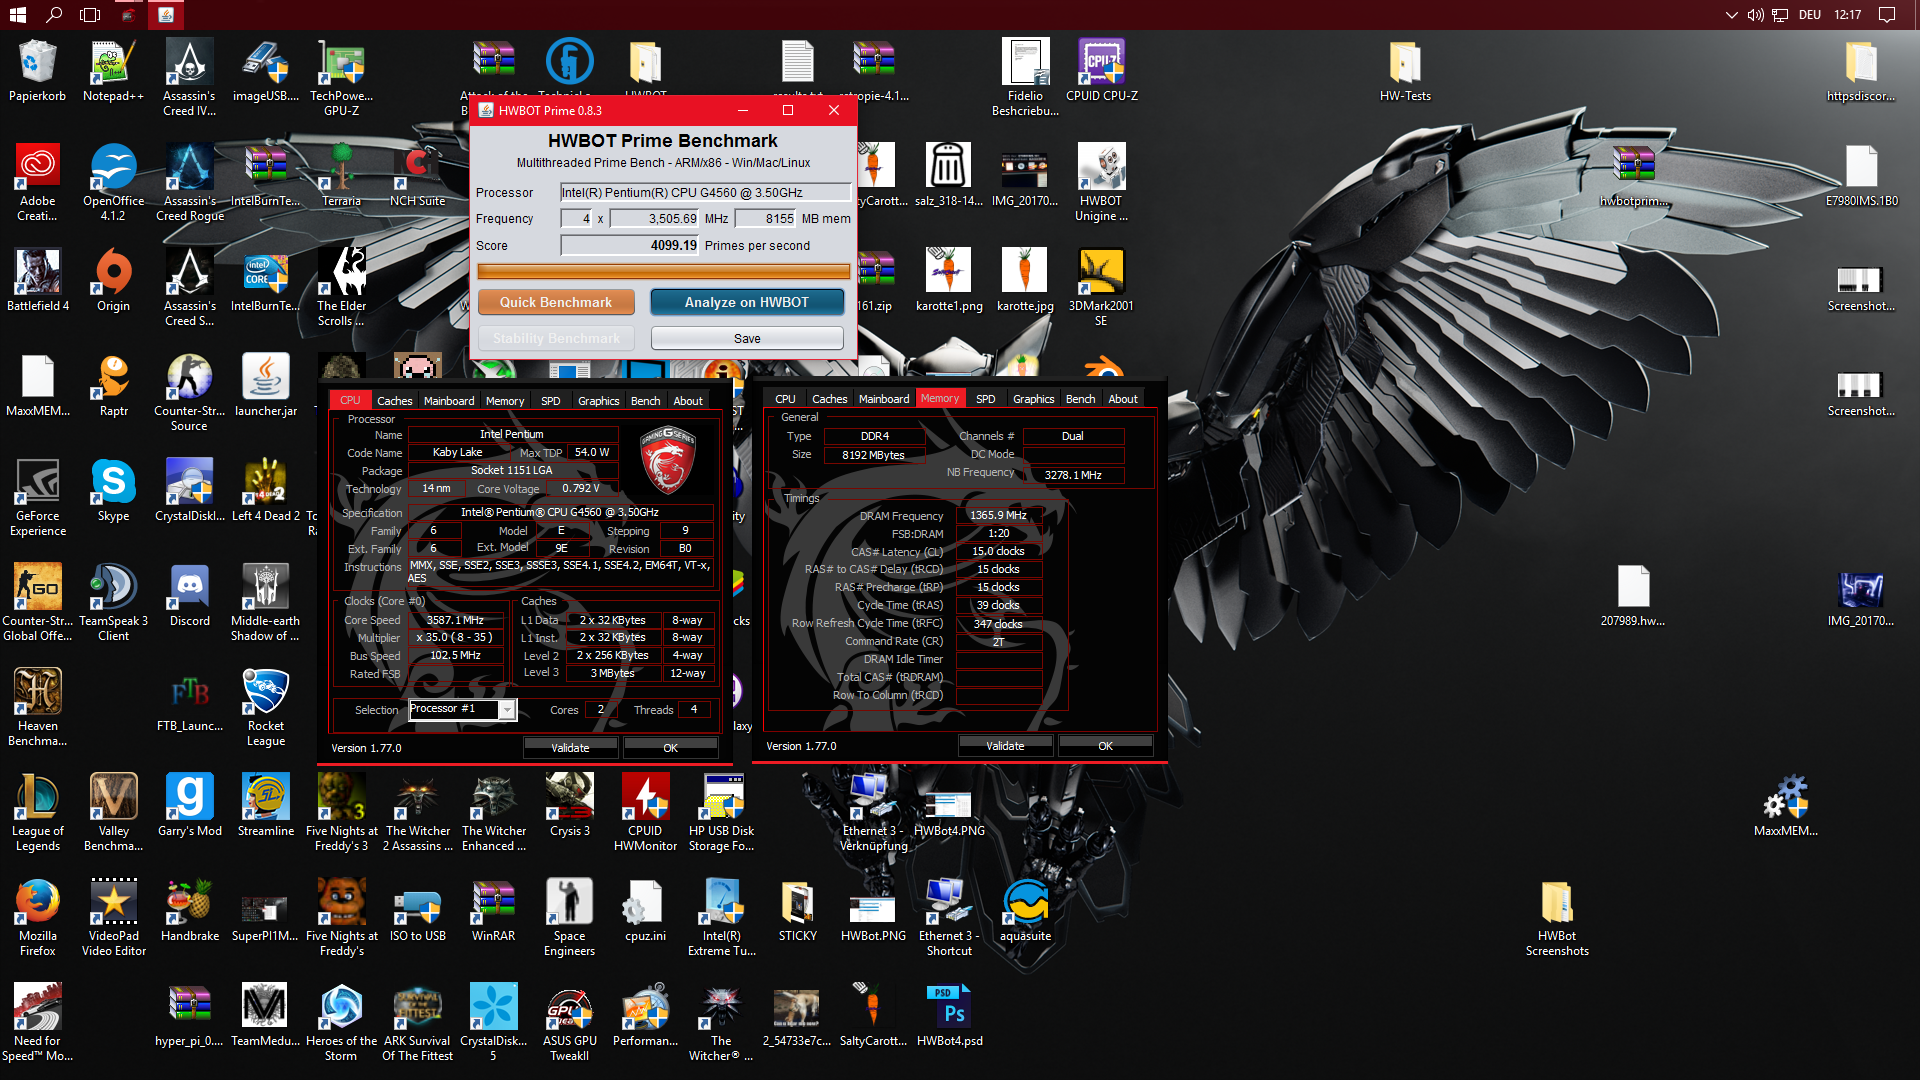Launch OpenOffice 4.1.2 shortcut
Viewport: 1920px width, 1080px height.
coord(113,183)
